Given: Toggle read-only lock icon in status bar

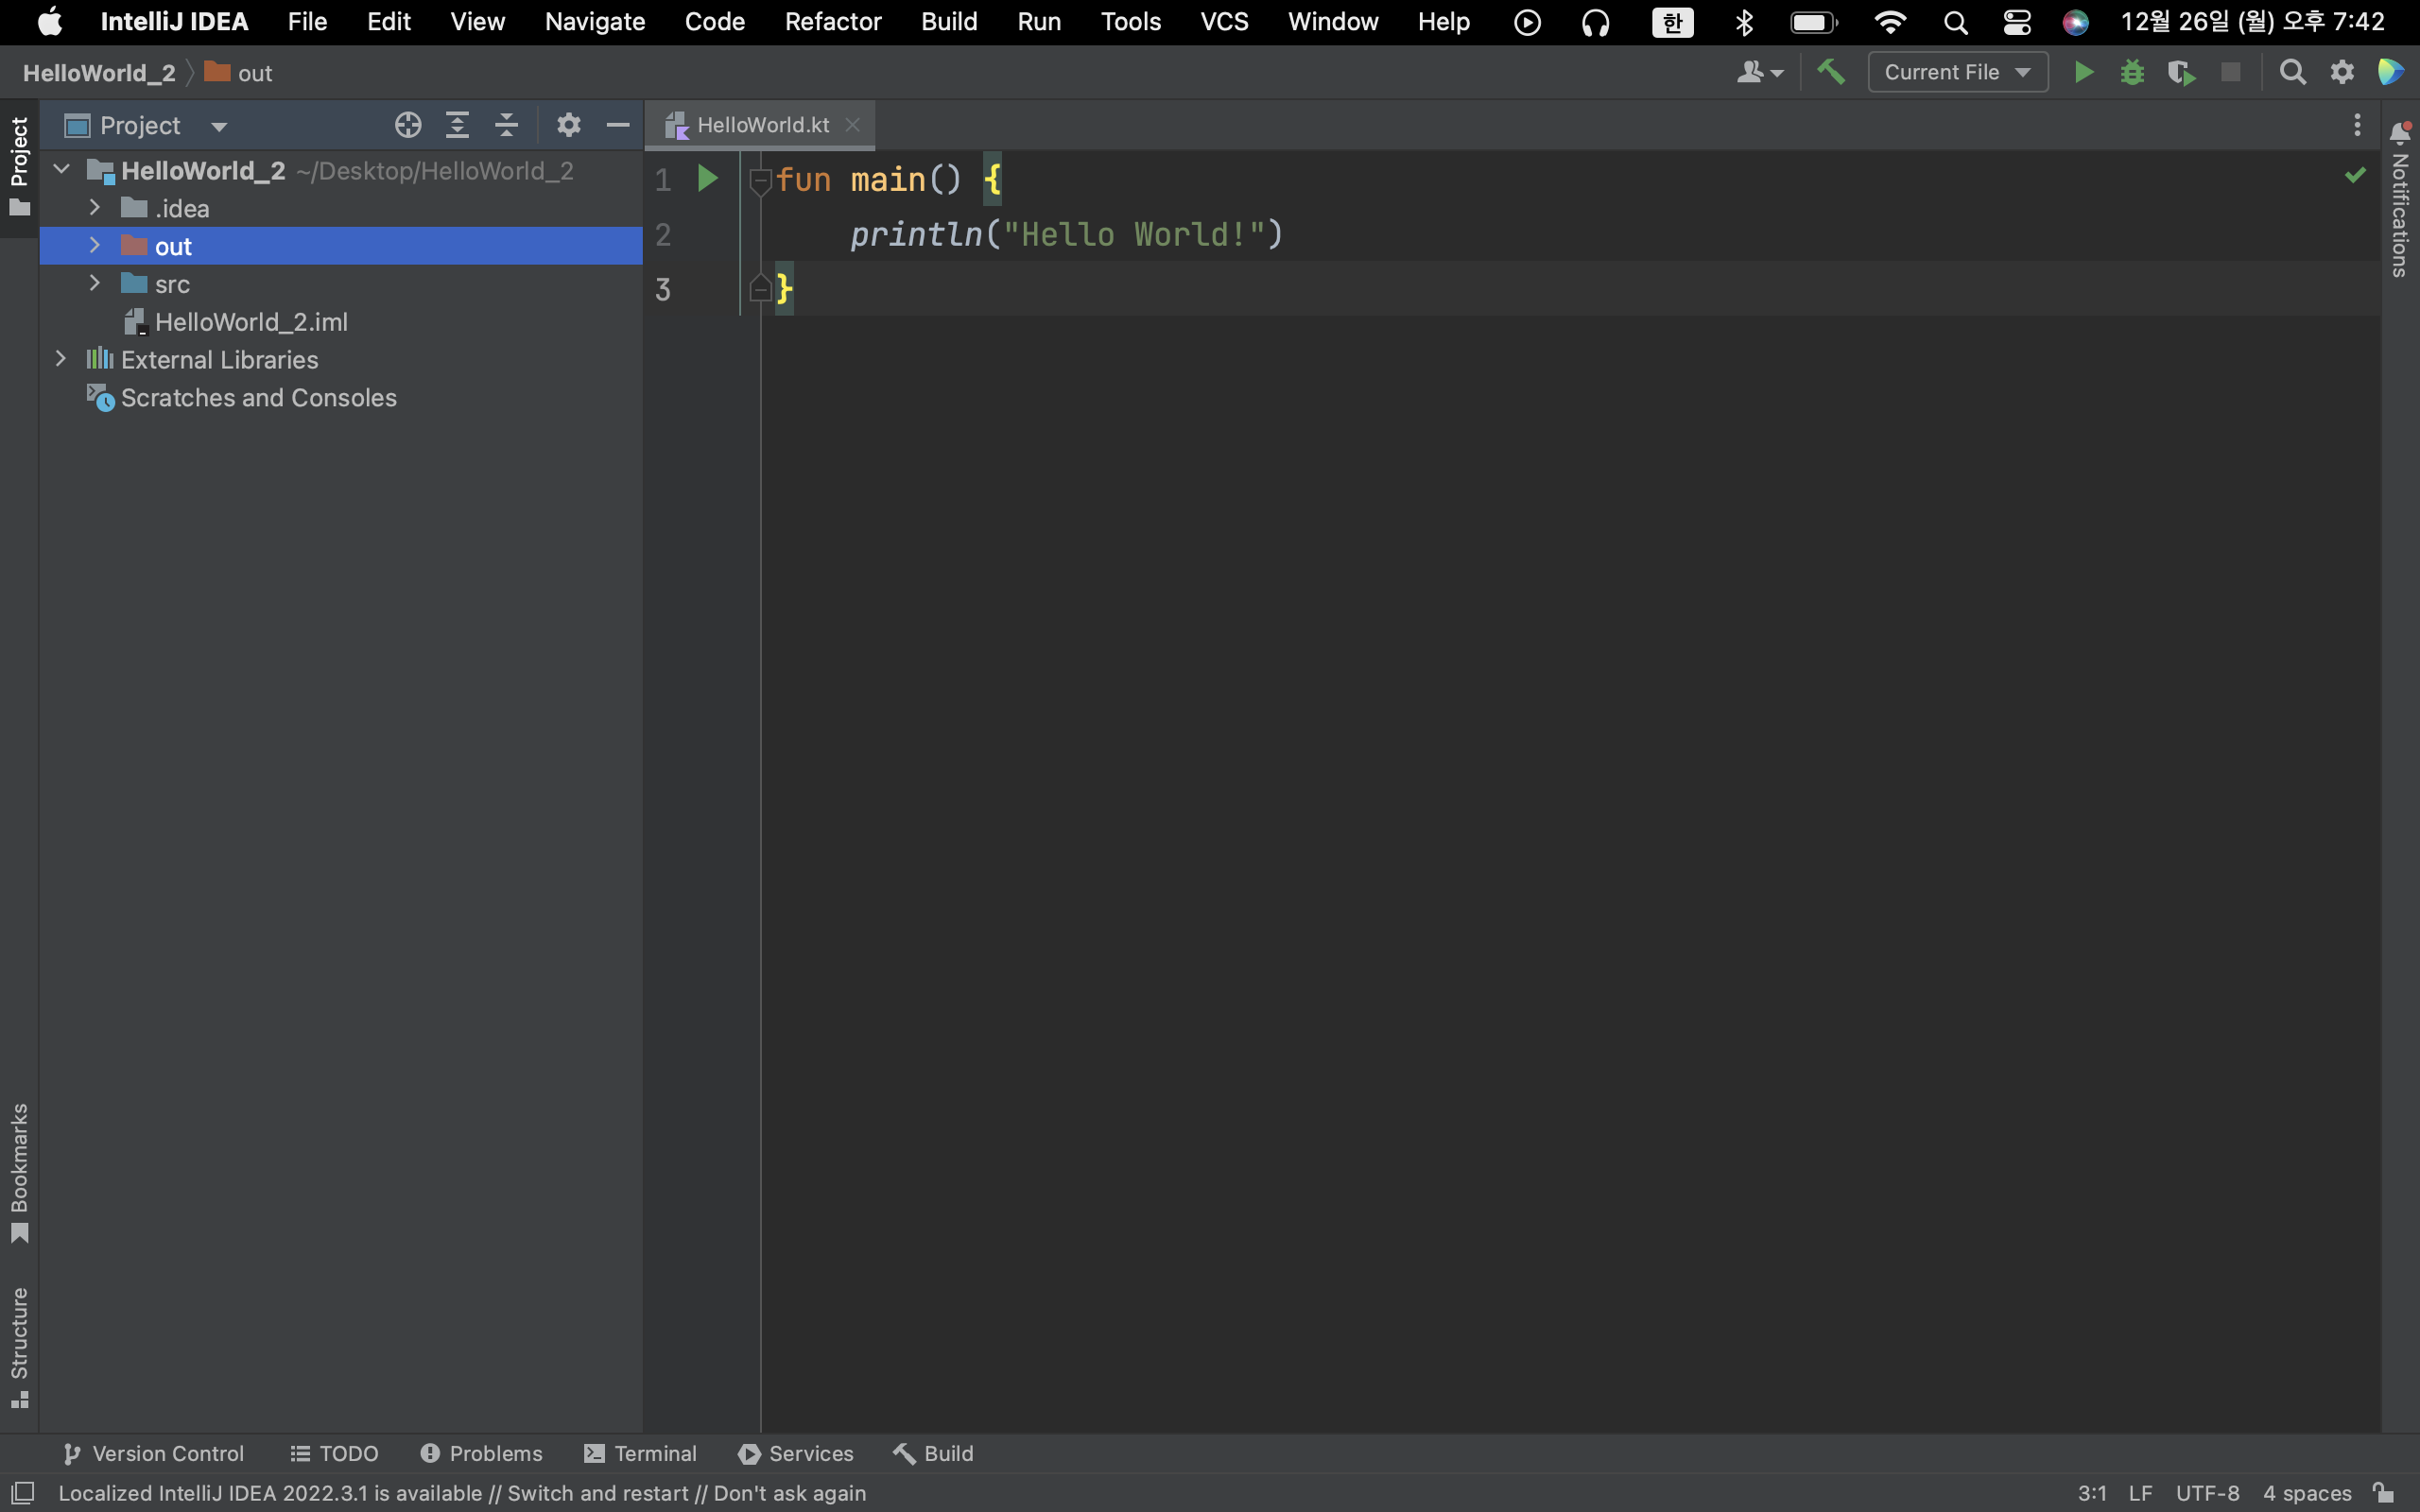Looking at the screenshot, I should coord(2384,1492).
